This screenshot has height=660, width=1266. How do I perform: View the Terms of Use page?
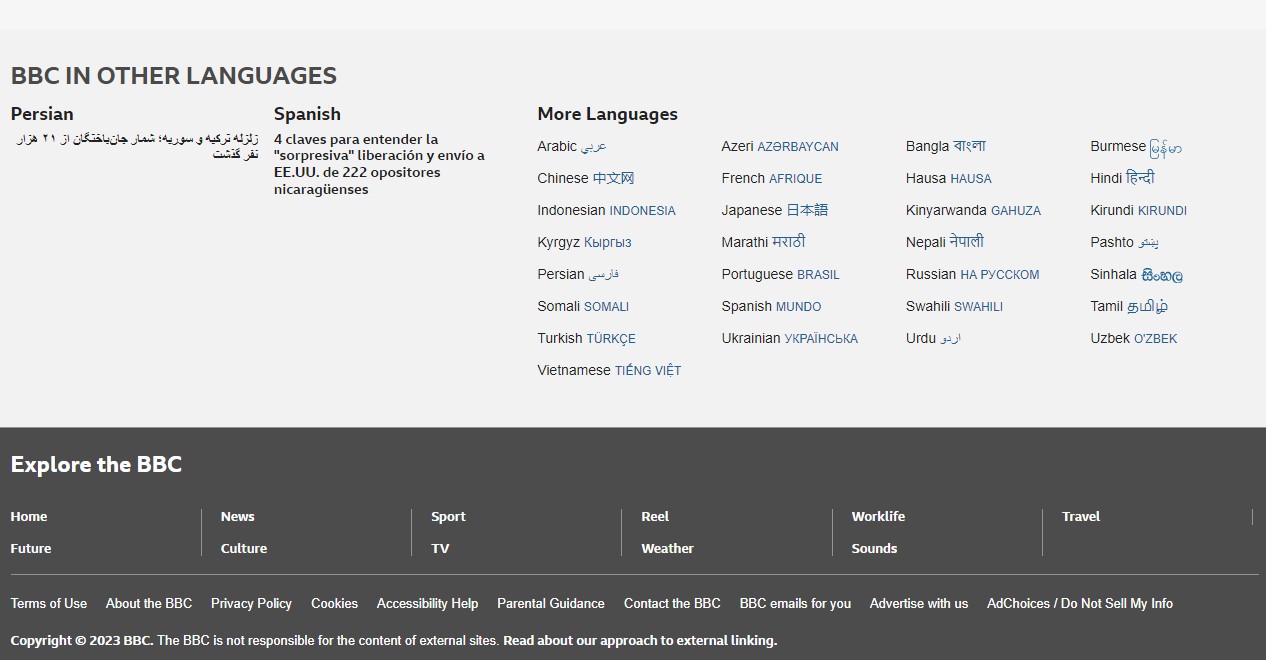tap(48, 603)
